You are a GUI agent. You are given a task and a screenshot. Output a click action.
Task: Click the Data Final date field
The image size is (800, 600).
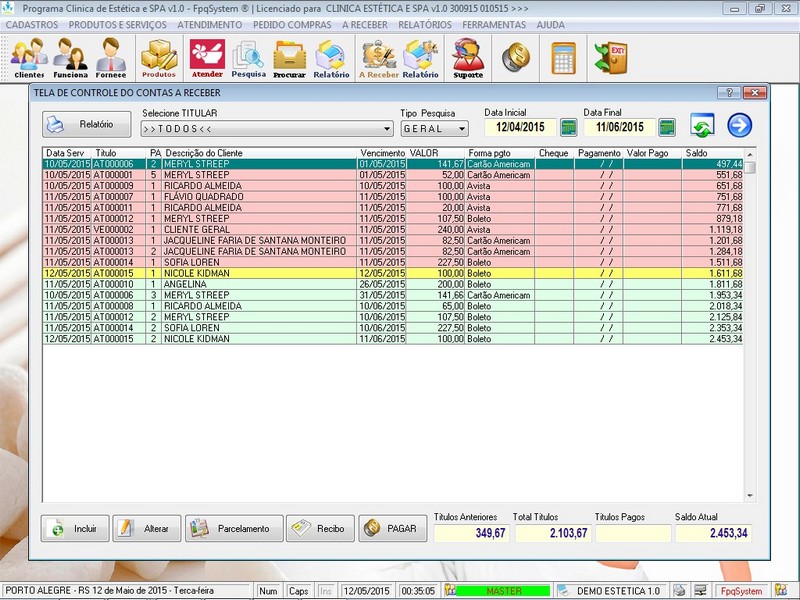pyautogui.click(x=619, y=128)
